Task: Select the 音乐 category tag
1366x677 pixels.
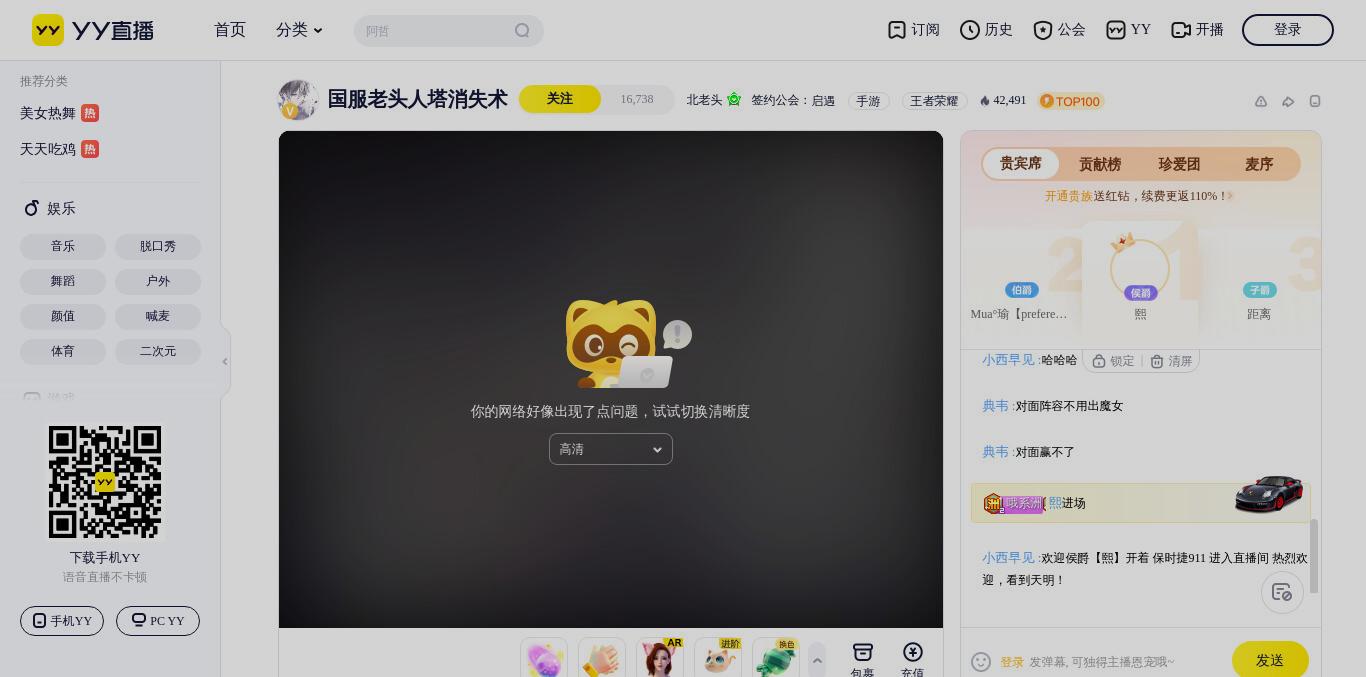Action: tap(63, 246)
